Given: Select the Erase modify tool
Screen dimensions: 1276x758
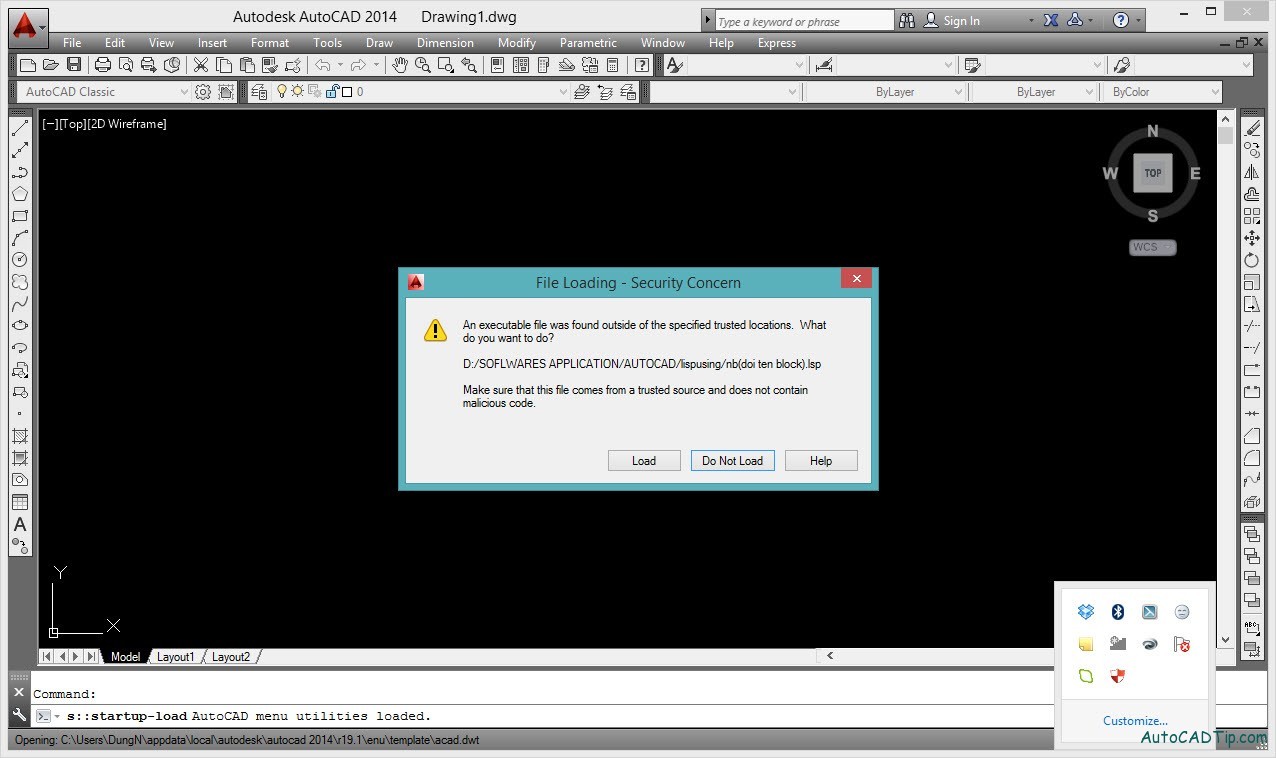Looking at the screenshot, I should coord(1252,128).
